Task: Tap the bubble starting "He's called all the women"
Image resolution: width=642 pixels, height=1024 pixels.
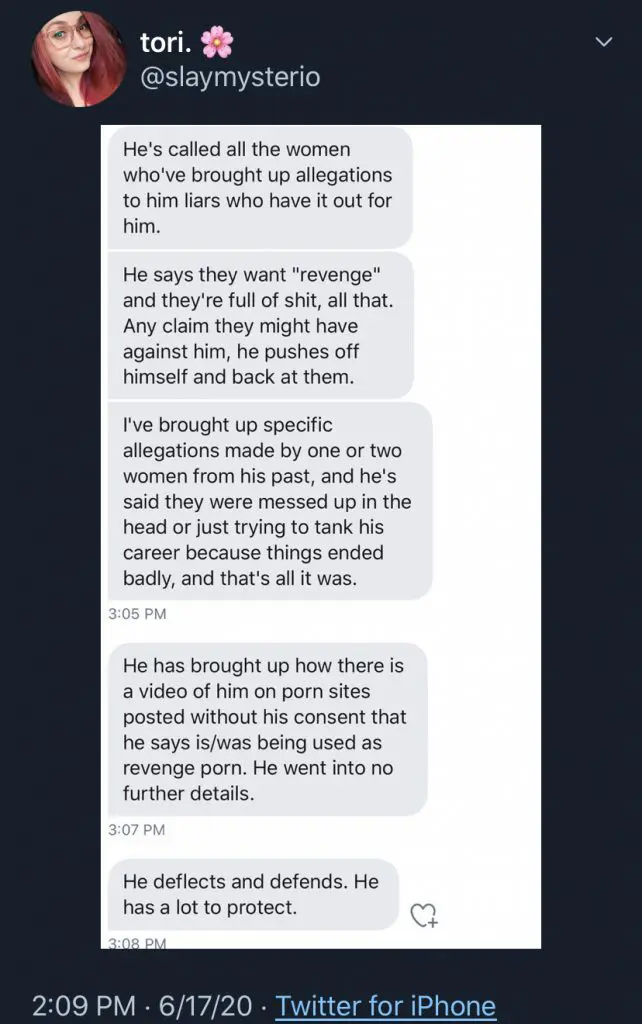Action: click(258, 187)
